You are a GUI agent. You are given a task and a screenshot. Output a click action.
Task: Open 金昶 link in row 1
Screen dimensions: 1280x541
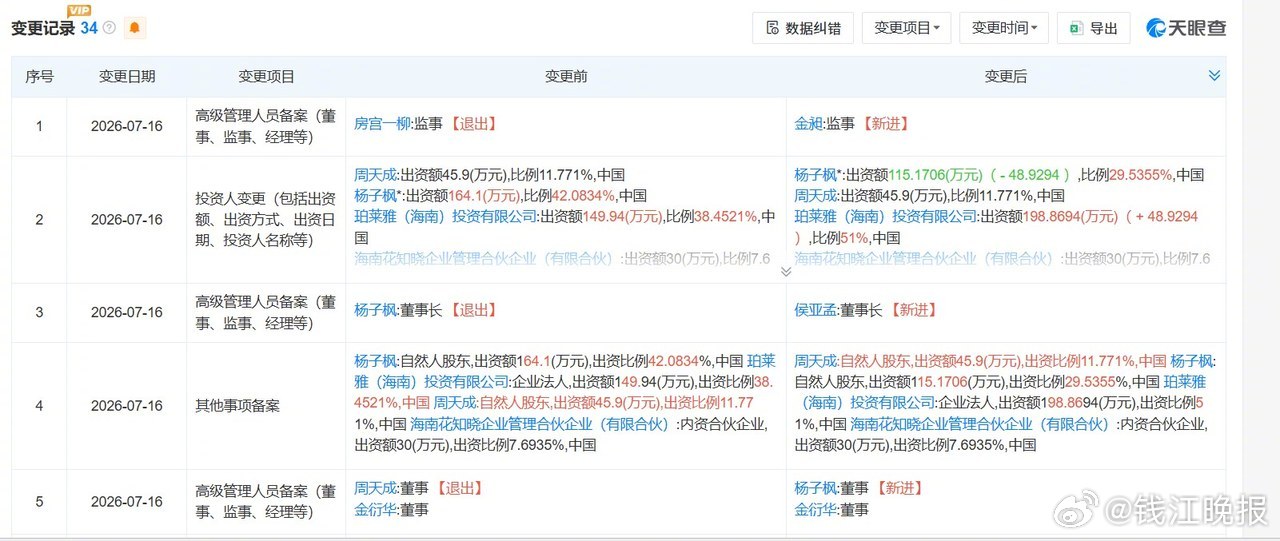(809, 124)
